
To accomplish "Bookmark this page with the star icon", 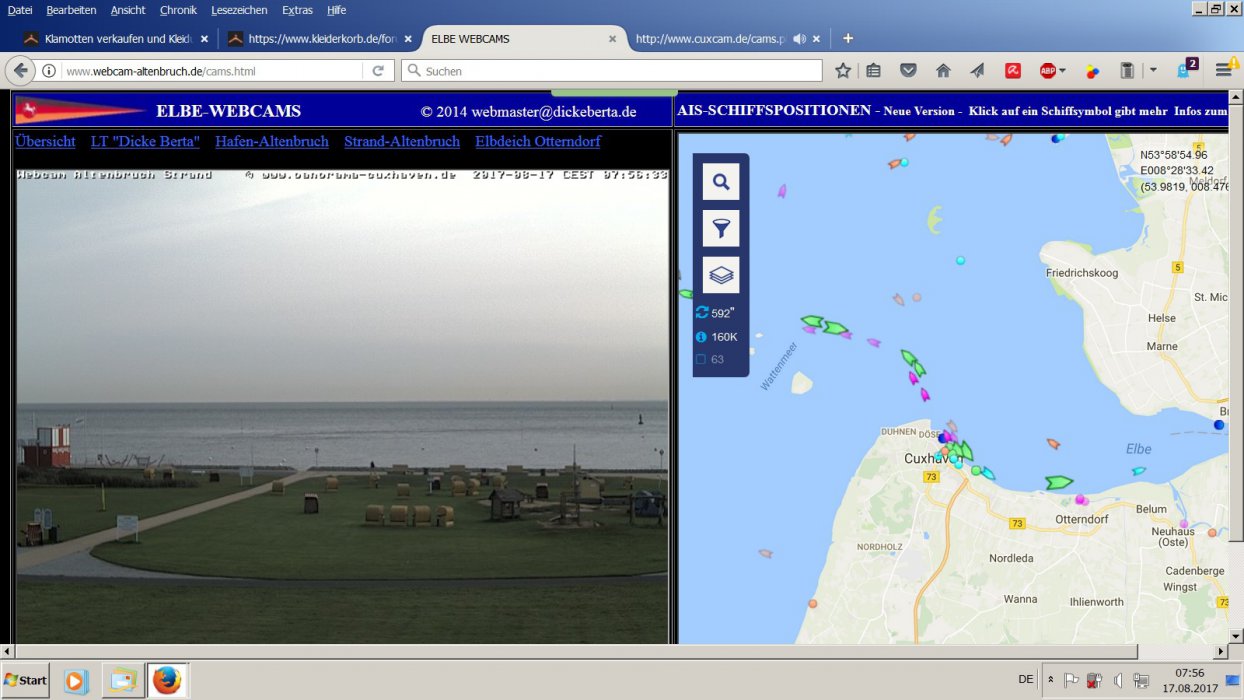I will coord(843,71).
